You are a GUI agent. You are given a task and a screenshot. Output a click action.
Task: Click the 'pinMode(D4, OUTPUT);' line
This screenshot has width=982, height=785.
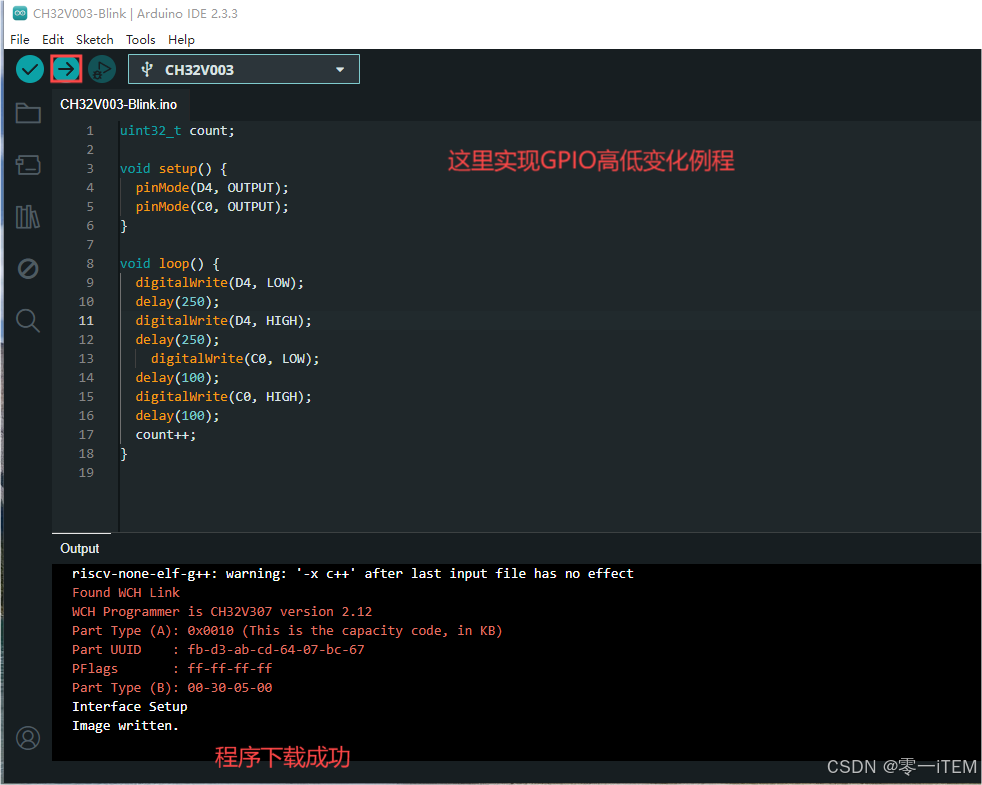[212, 188]
